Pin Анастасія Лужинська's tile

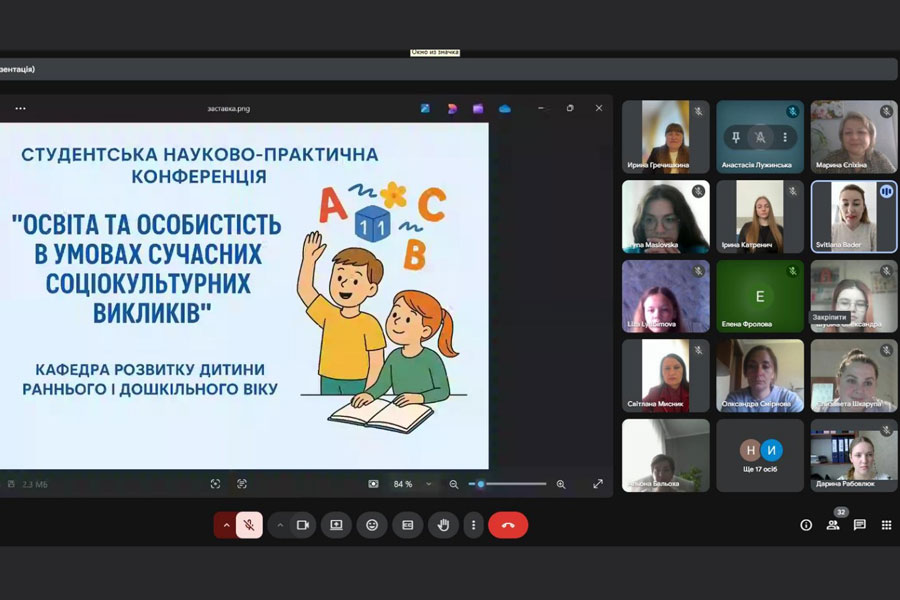point(736,137)
